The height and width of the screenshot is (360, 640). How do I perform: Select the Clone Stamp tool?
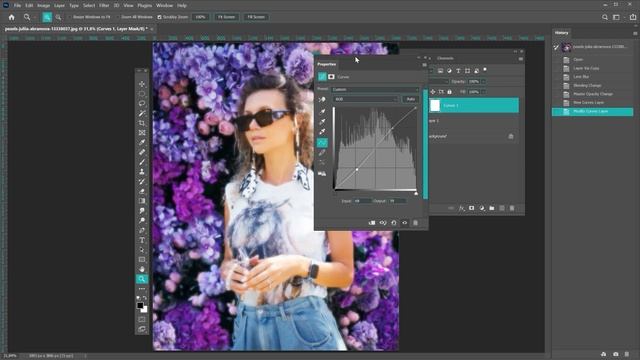click(x=142, y=172)
